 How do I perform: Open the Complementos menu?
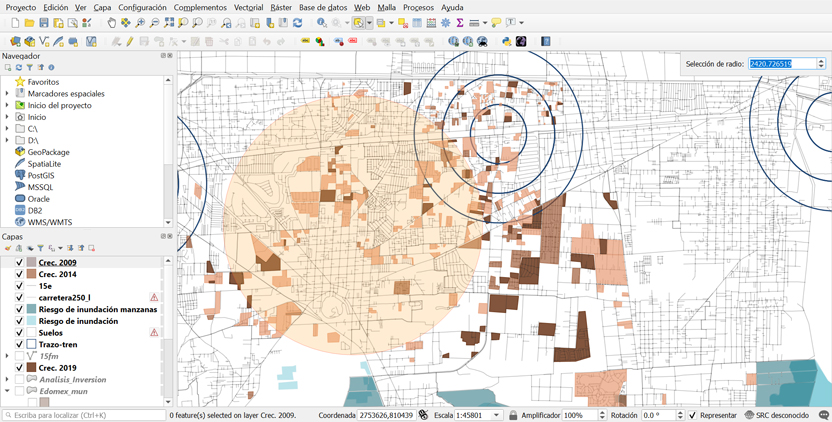click(x=200, y=7)
